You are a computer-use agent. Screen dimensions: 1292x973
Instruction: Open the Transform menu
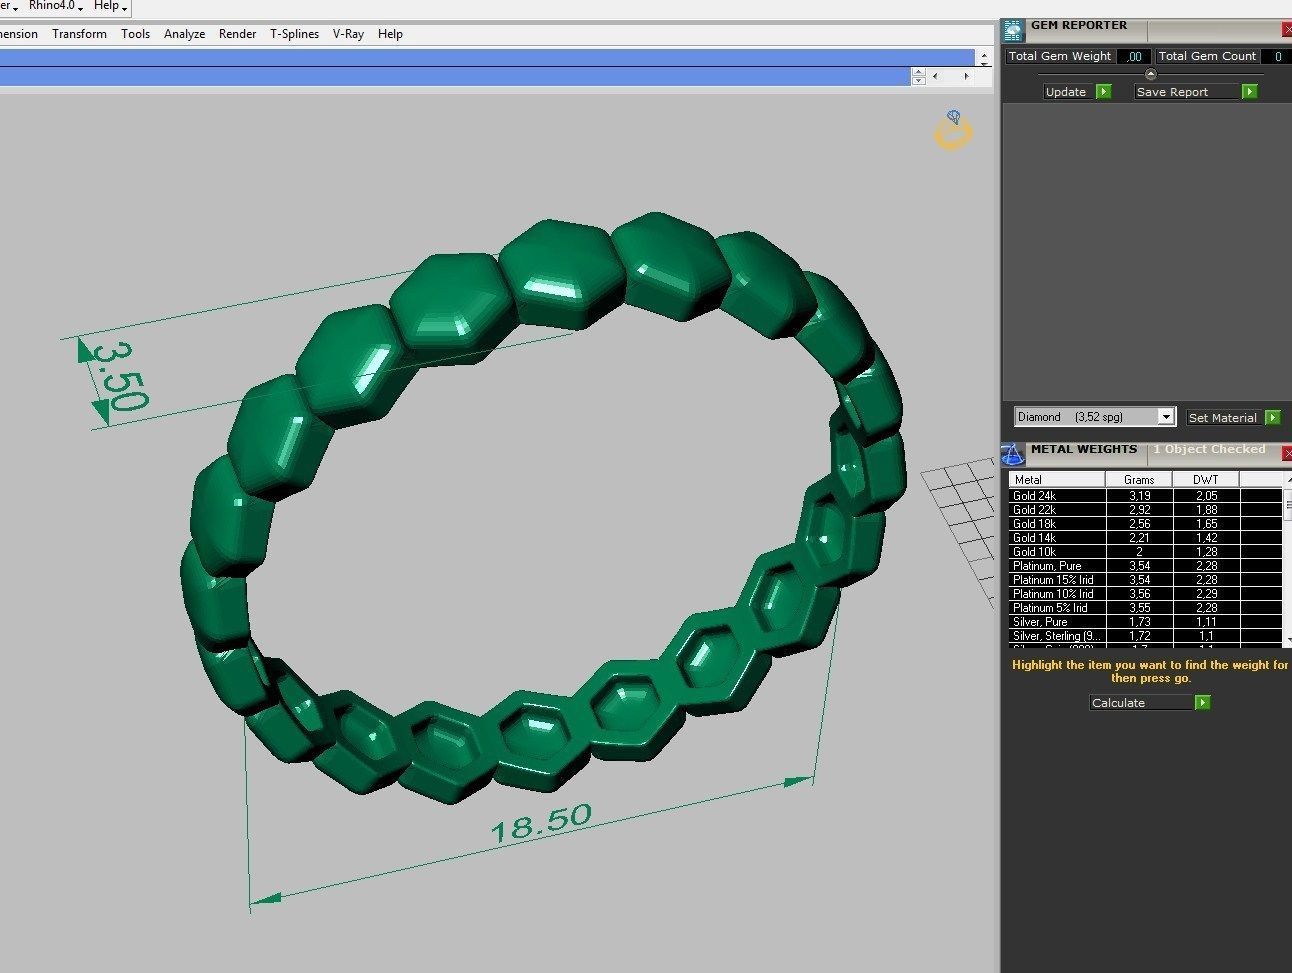tap(79, 34)
